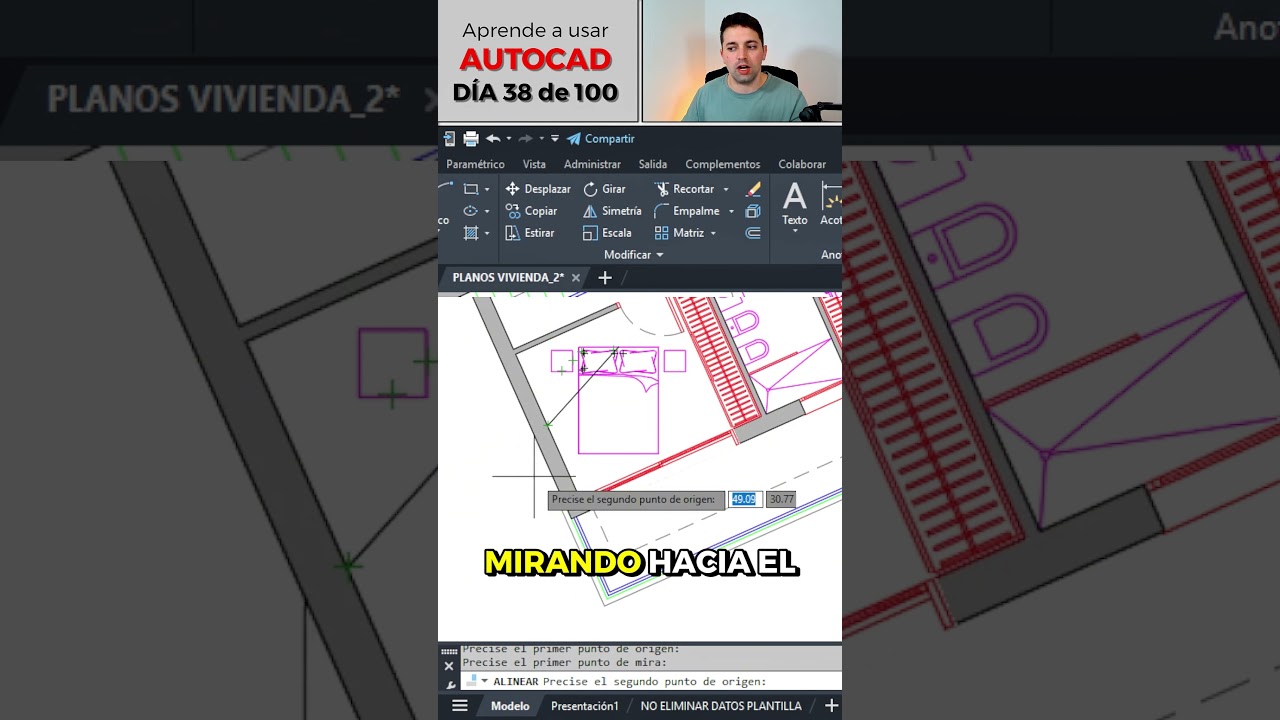Select the Ellipse draw tool

[471, 211]
